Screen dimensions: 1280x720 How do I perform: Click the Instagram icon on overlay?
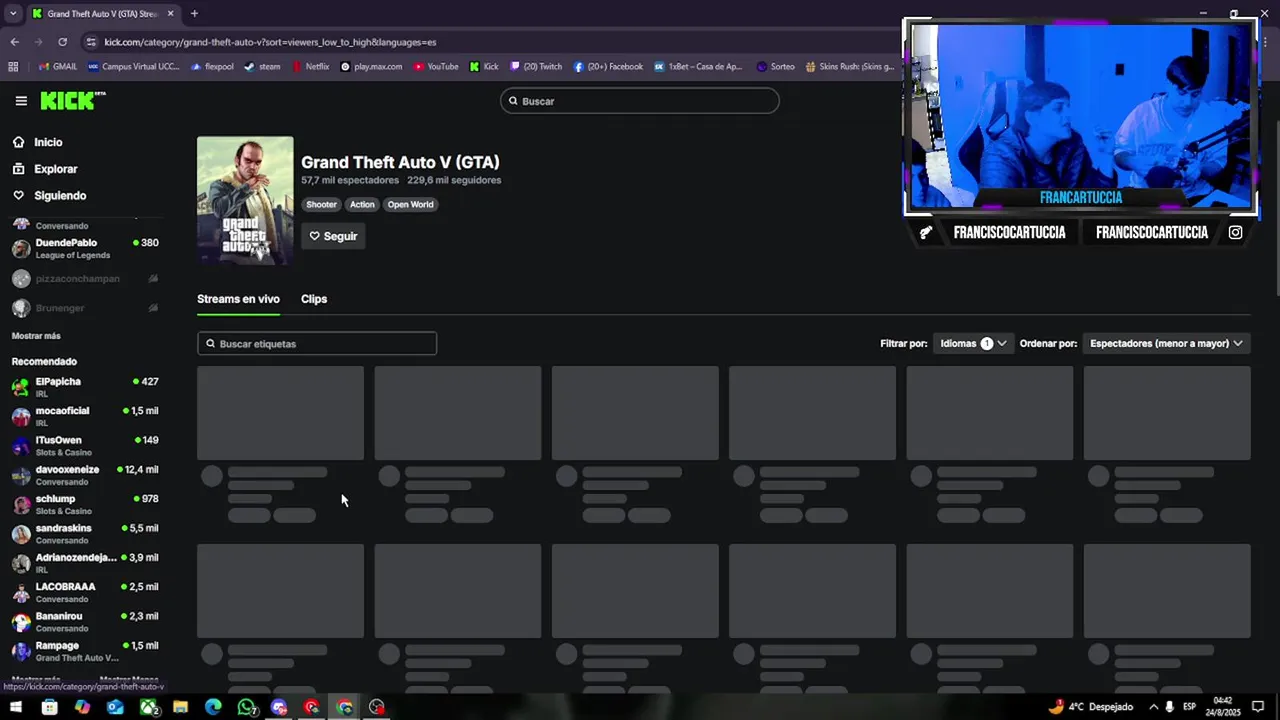pyautogui.click(x=1236, y=232)
